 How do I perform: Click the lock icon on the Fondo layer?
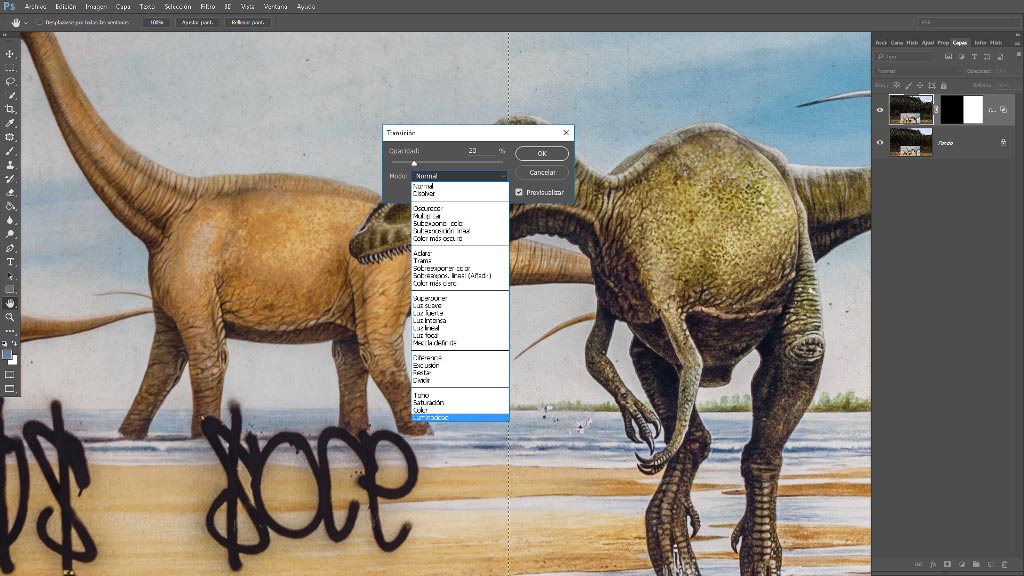1003,142
